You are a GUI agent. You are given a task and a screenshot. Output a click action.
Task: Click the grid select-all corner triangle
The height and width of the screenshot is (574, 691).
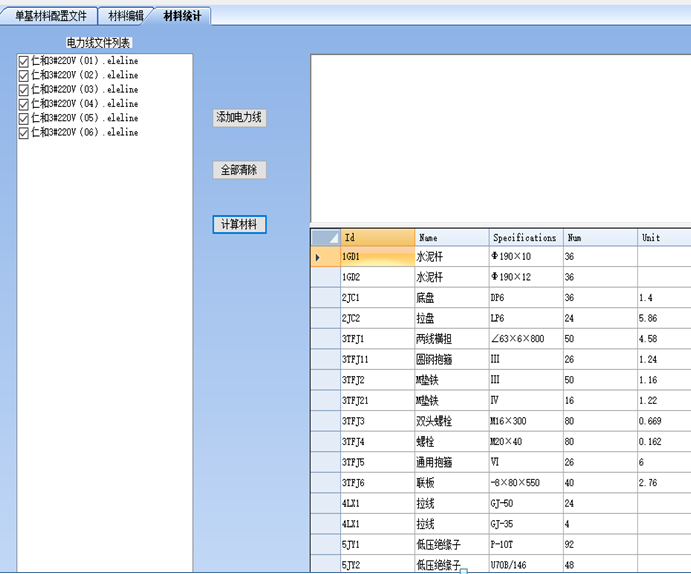[325, 238]
